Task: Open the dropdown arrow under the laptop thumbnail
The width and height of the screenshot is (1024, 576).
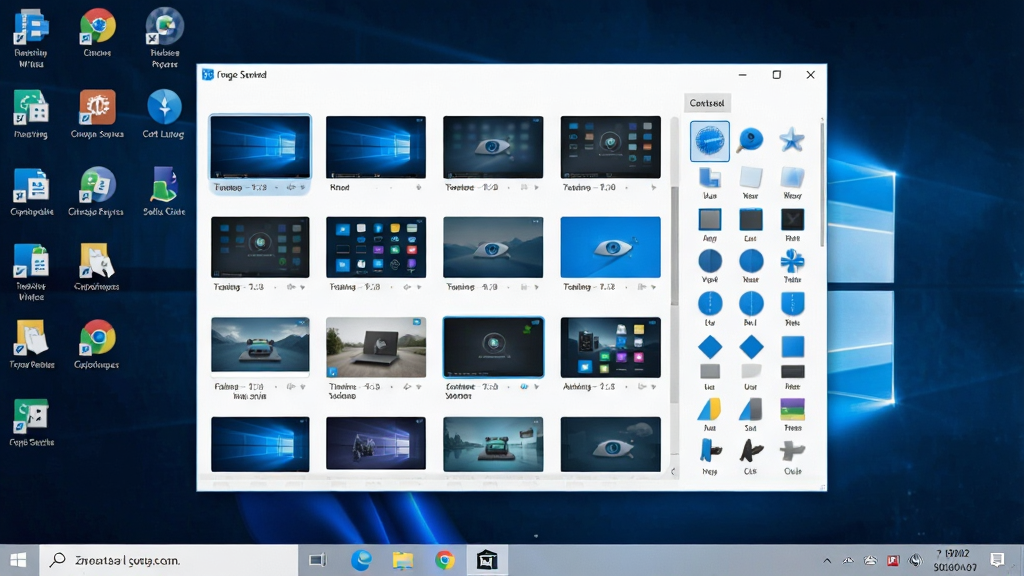Action: [419, 387]
